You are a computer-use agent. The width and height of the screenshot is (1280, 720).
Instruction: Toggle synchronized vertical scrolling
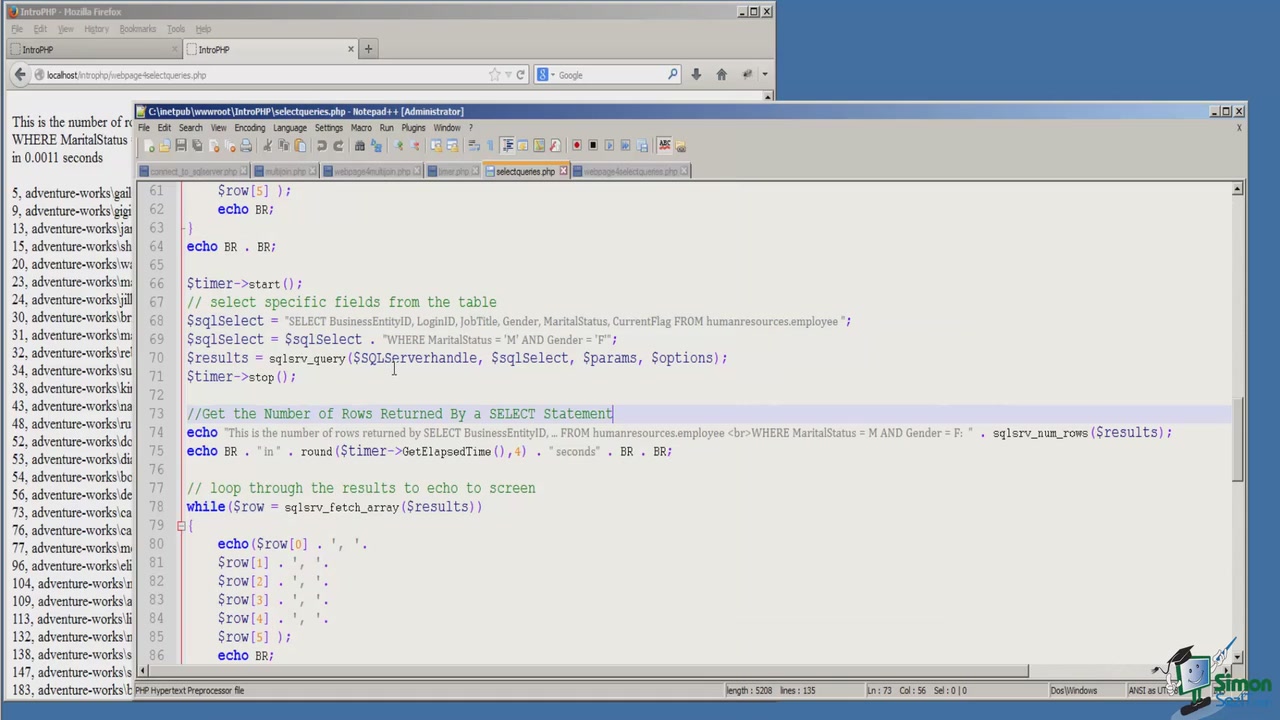[437, 146]
